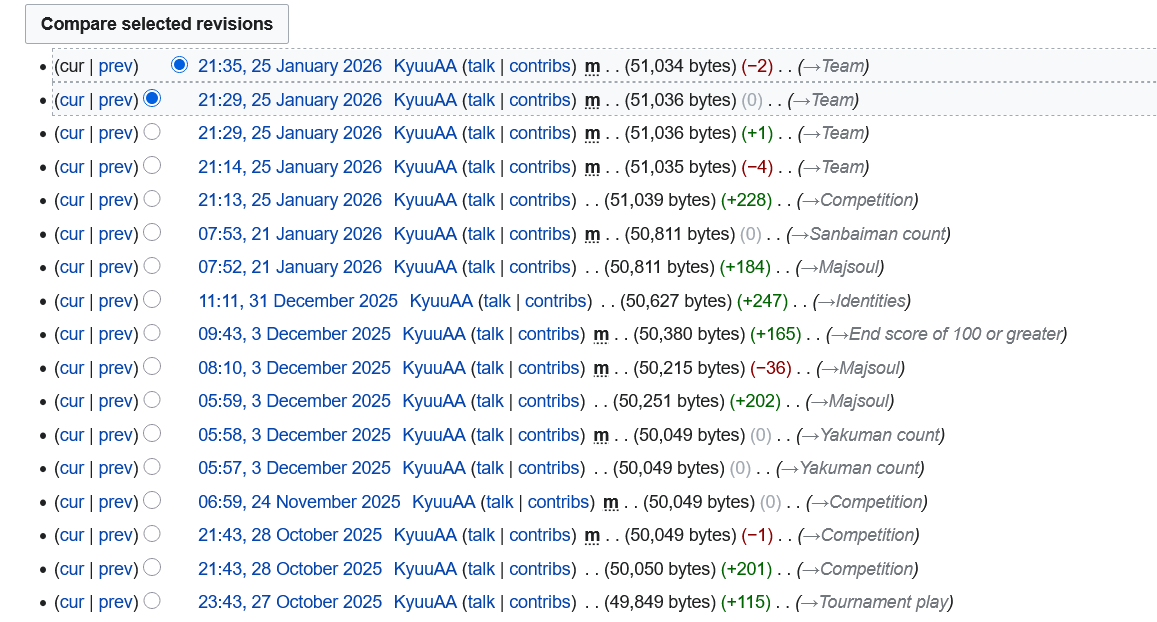
Task: Select radio button for 05:58, 3 December 2025 revision
Action: (x=152, y=433)
